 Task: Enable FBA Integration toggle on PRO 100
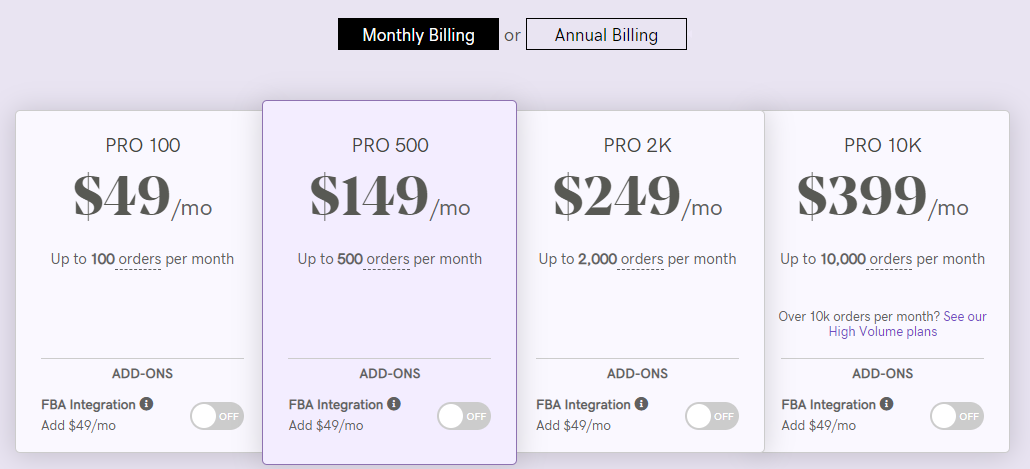tap(217, 416)
